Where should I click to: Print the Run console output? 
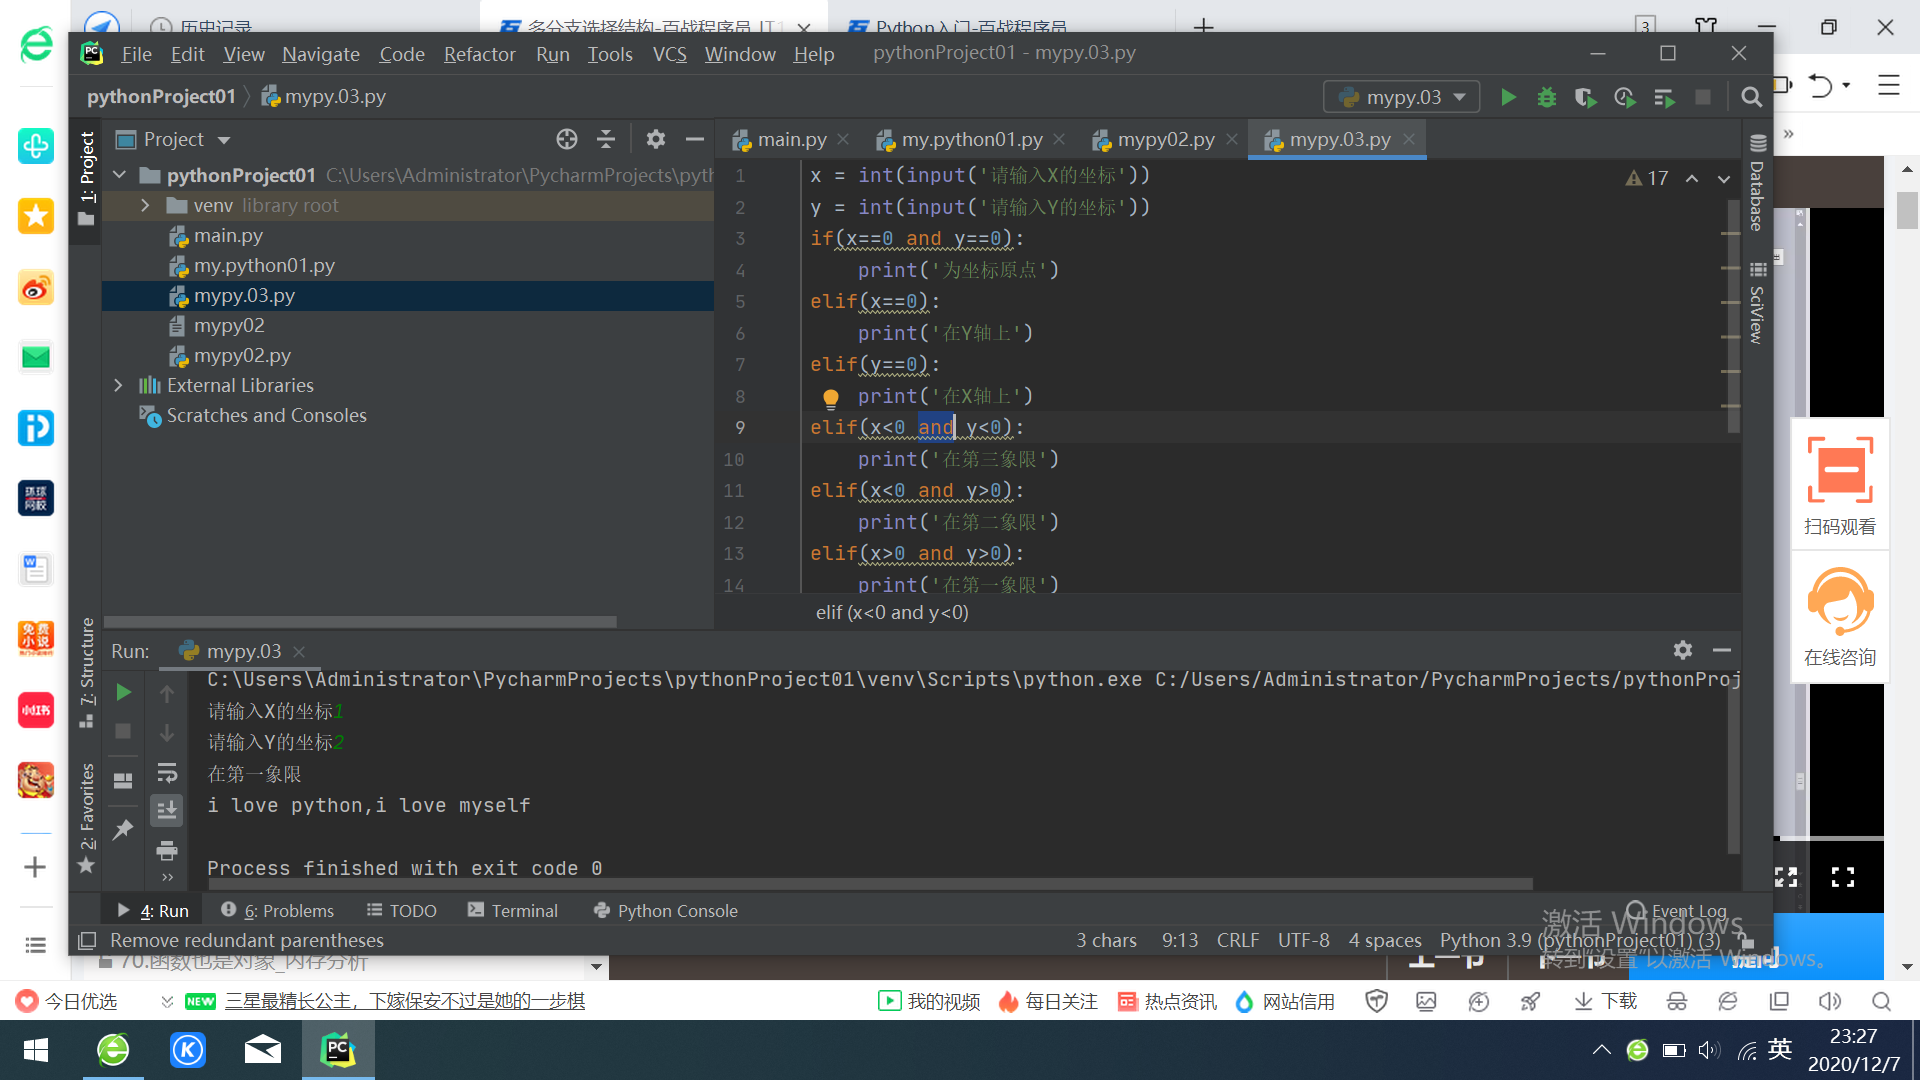(167, 850)
